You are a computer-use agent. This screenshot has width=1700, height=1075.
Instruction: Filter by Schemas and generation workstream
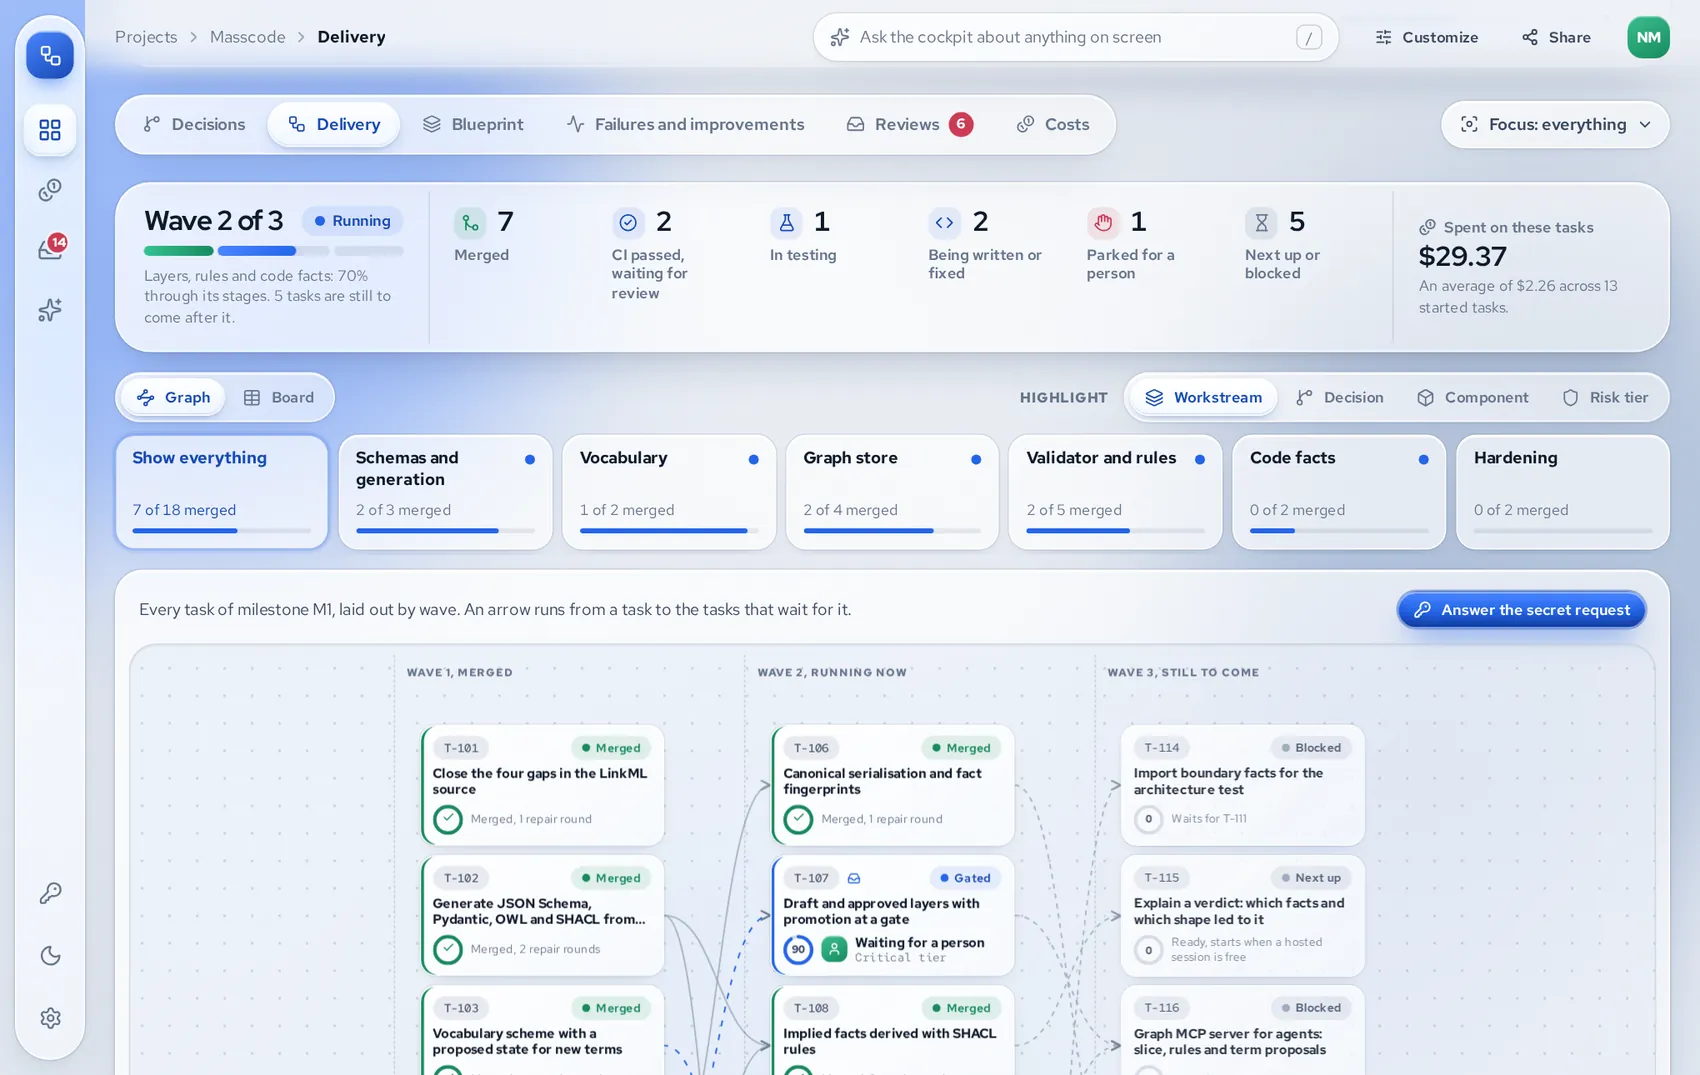445,491
